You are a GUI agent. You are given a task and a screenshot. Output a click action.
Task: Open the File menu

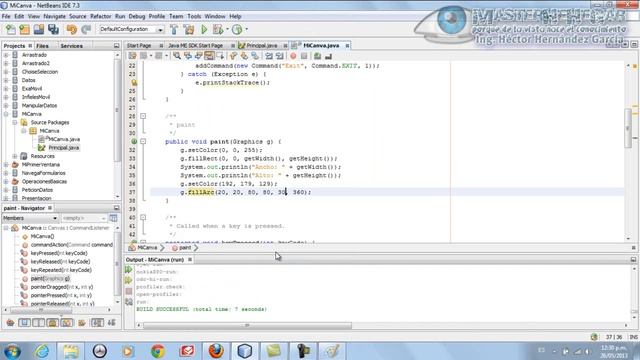click(x=6, y=16)
